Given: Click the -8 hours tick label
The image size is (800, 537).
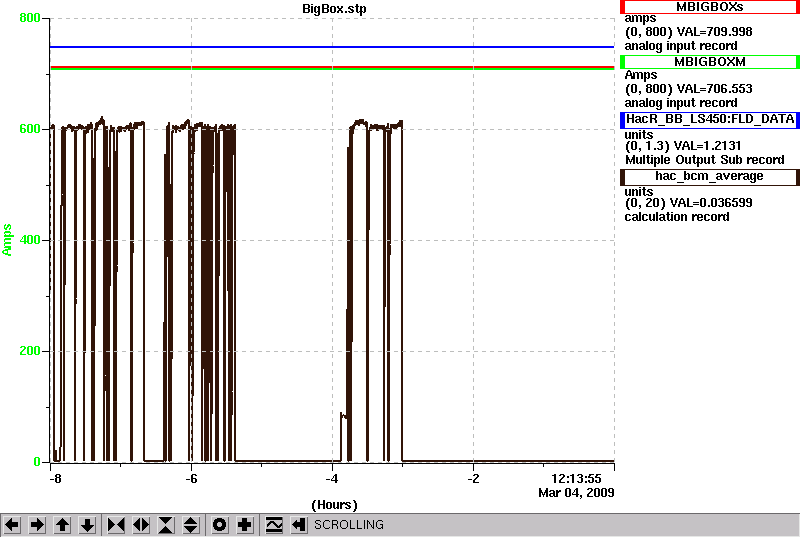Looking at the screenshot, I should tap(55, 479).
